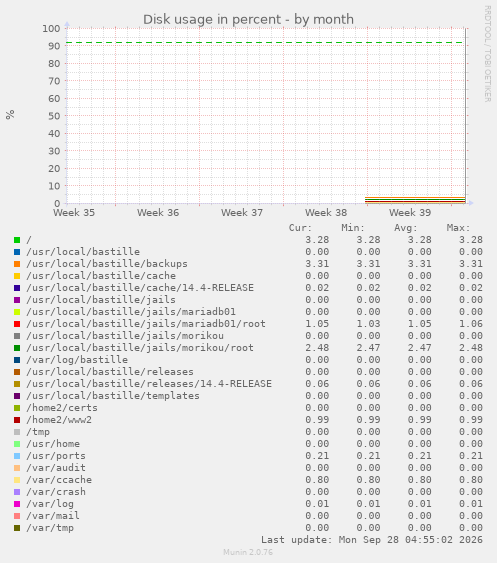Click the dark red swatch for /home2/www2

coord(17,420)
